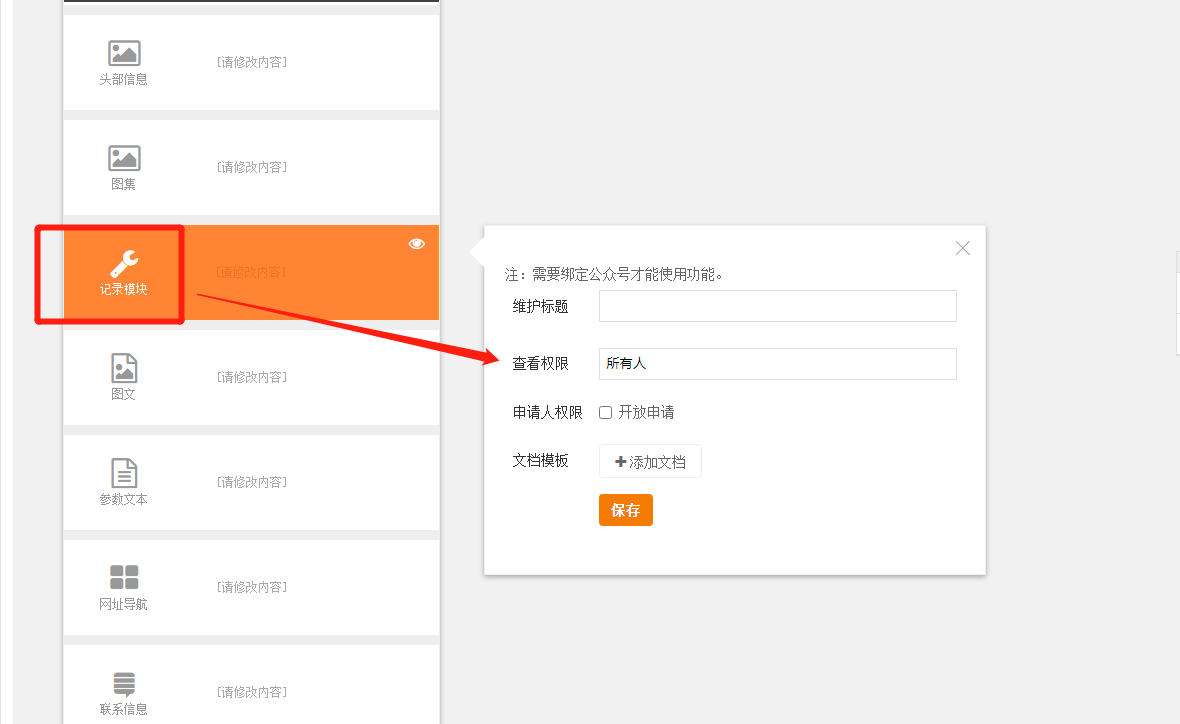Viewport: 1180px width, 724px height.
Task: Click the 联系信息 message icon
Action: pyautogui.click(x=124, y=684)
